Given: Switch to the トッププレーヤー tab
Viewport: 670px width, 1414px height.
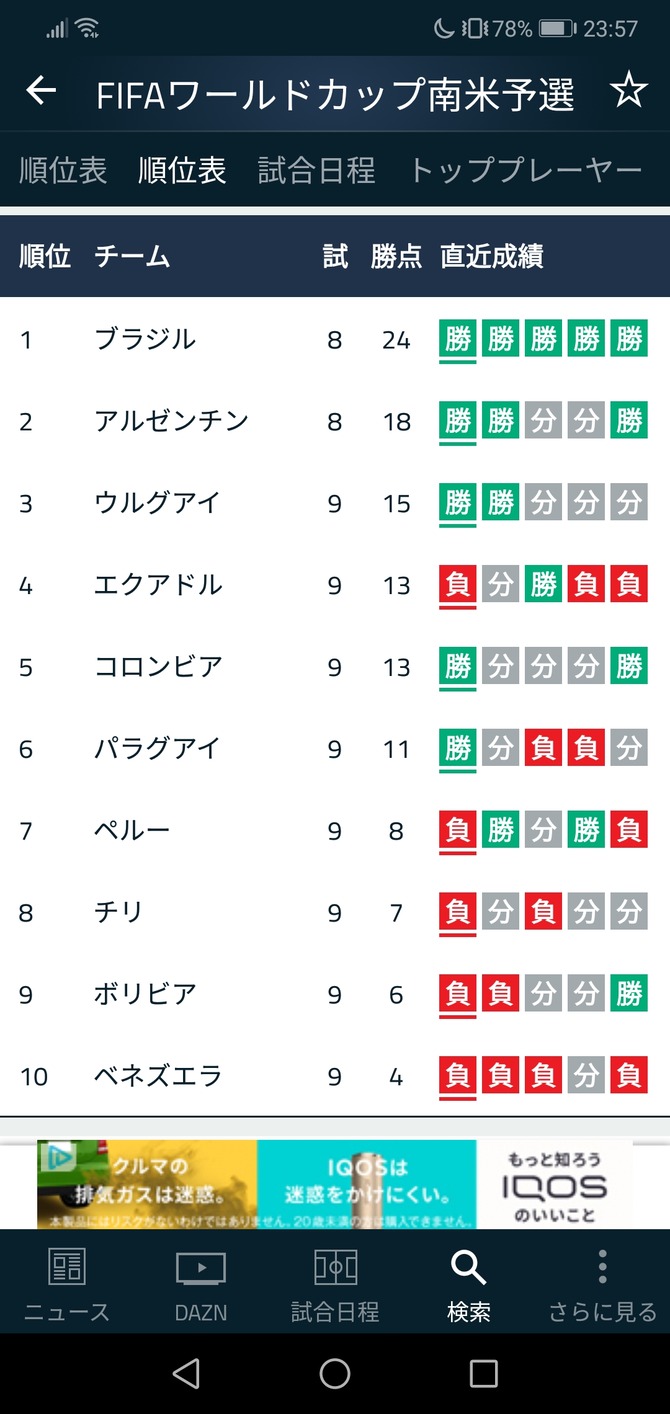Looking at the screenshot, I should coord(526,170).
